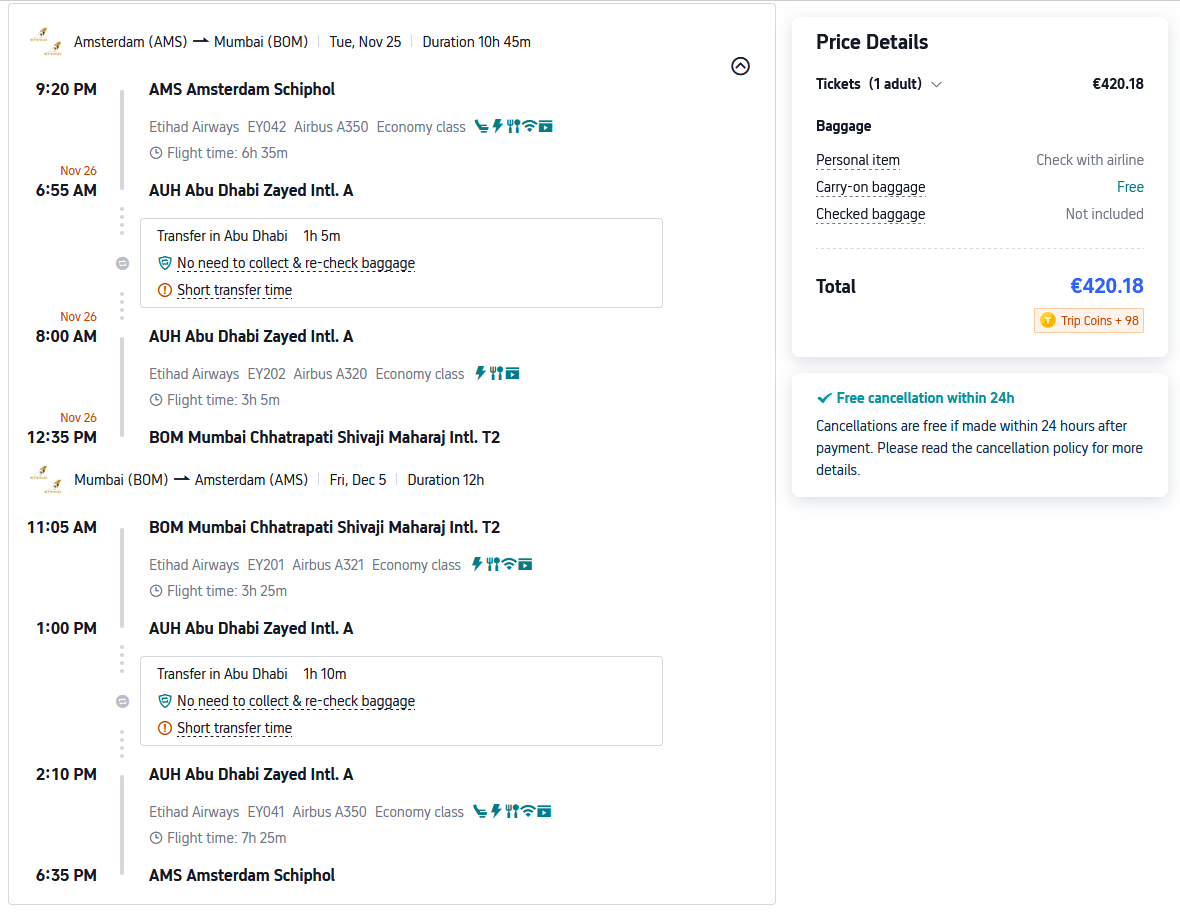1180x915 pixels.
Task: Click the orange Trip Coins coin icon
Action: (x=1047, y=321)
